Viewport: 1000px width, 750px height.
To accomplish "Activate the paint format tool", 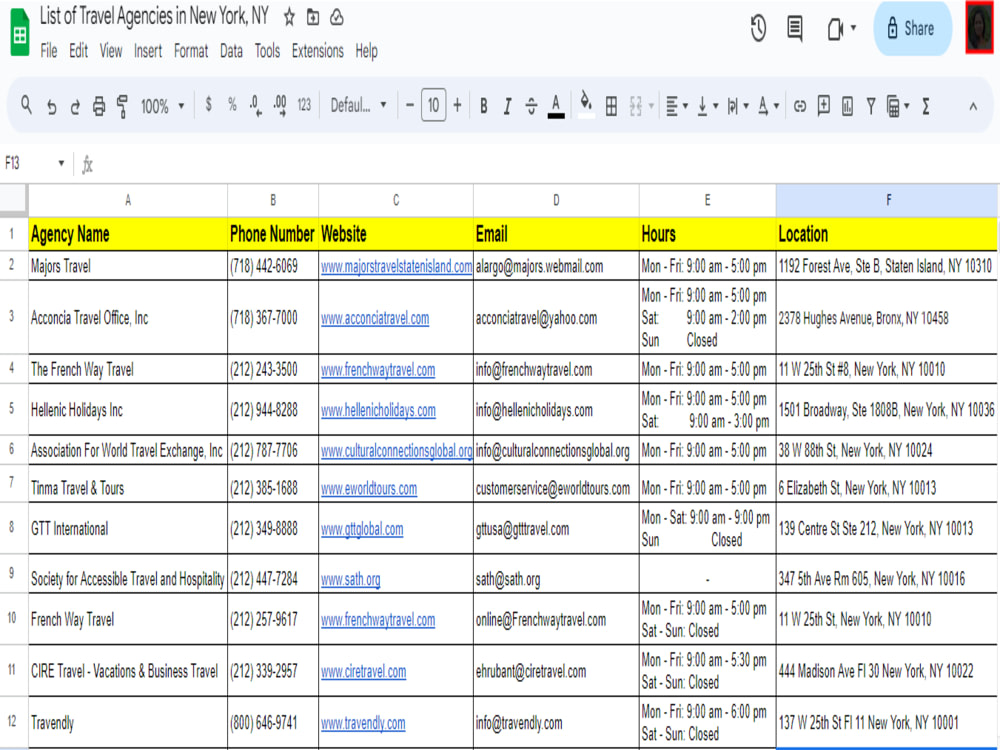I will (x=122, y=107).
